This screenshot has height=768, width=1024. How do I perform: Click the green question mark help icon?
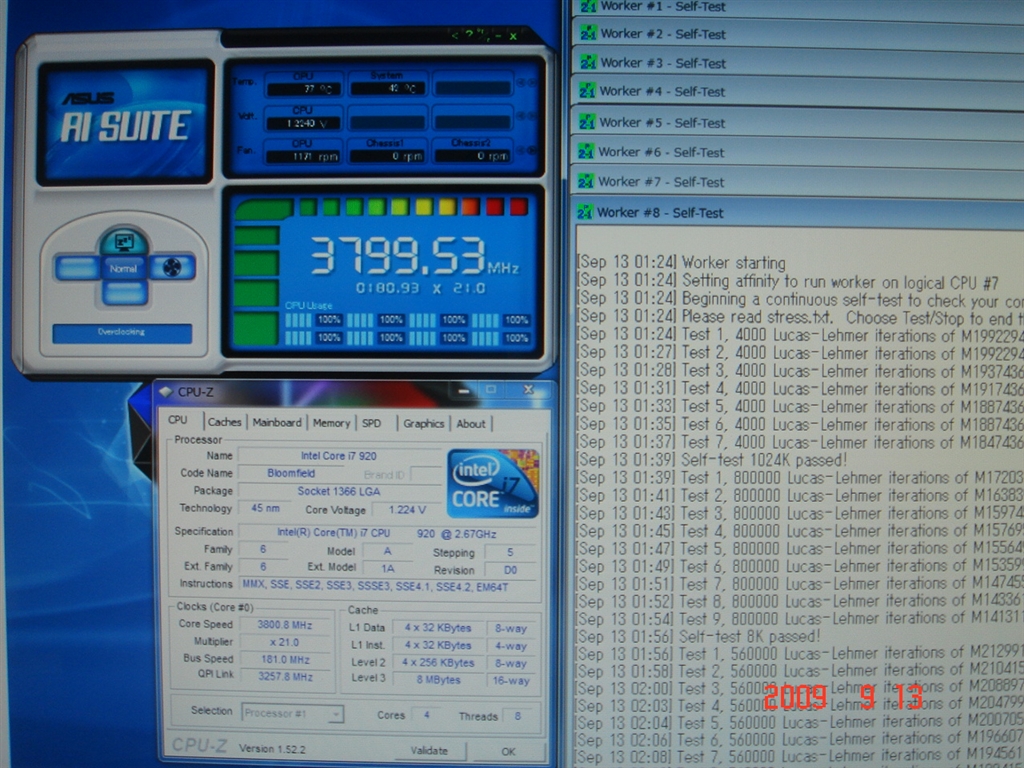click(x=468, y=35)
